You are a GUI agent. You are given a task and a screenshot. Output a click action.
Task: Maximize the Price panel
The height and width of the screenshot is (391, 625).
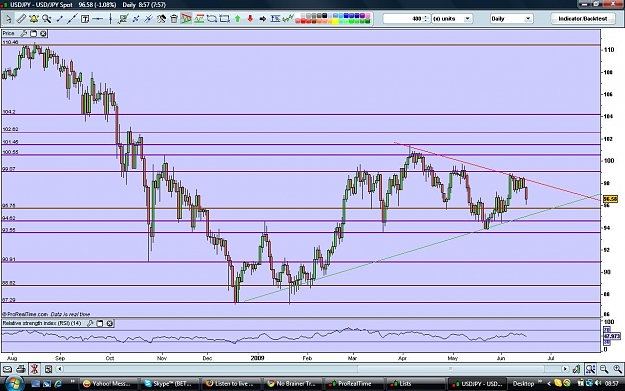34,33
